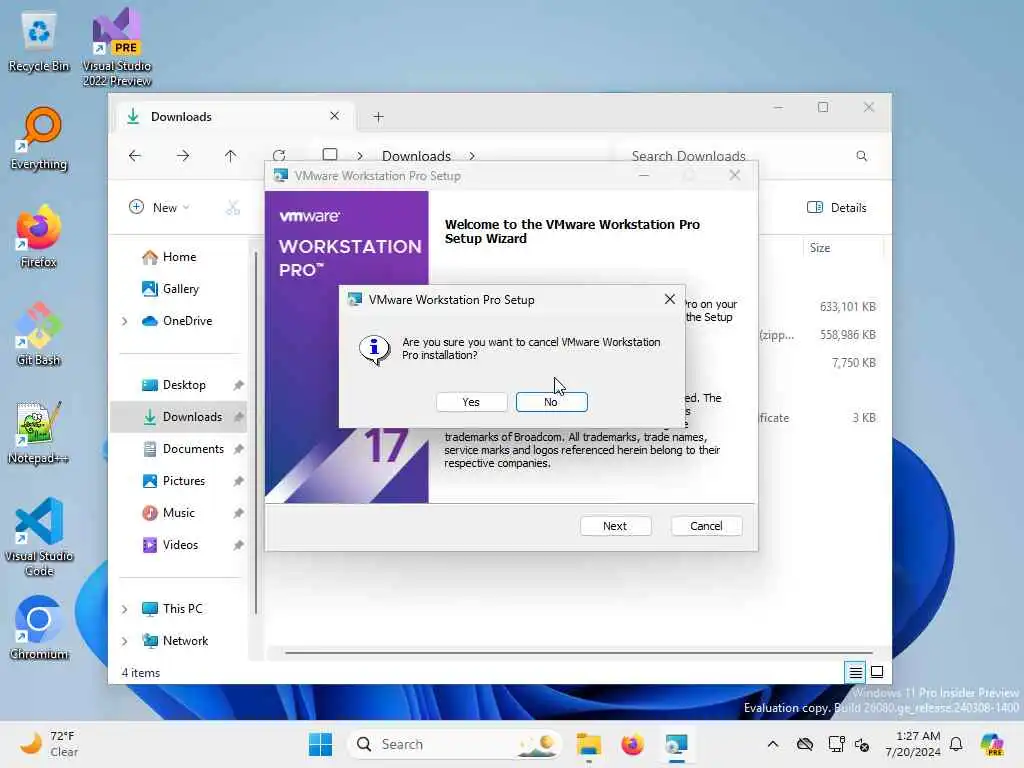Click the 633,101 KB file size cell

[847, 306]
